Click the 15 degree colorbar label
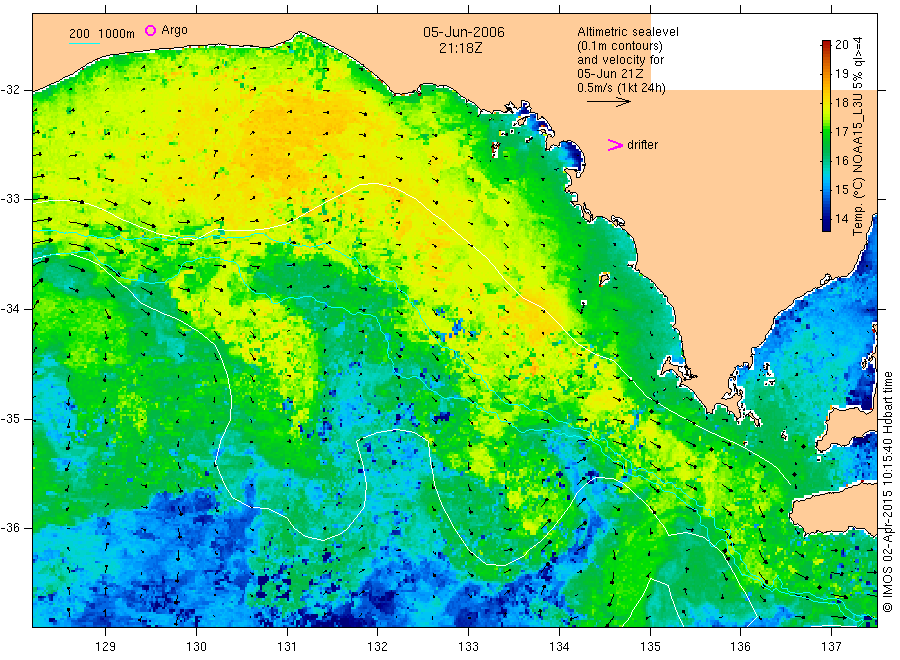The image size is (900, 660). pos(841,189)
